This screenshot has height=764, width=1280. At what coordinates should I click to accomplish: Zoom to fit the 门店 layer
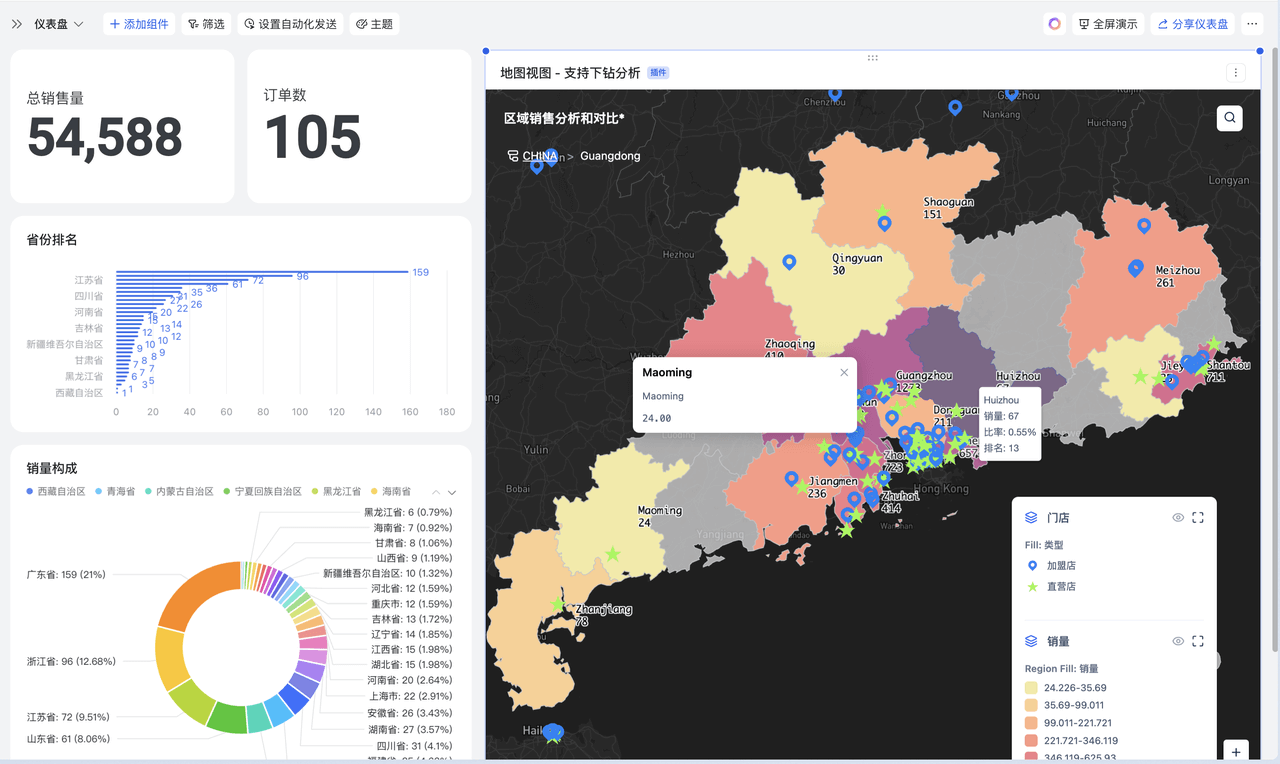(1198, 518)
